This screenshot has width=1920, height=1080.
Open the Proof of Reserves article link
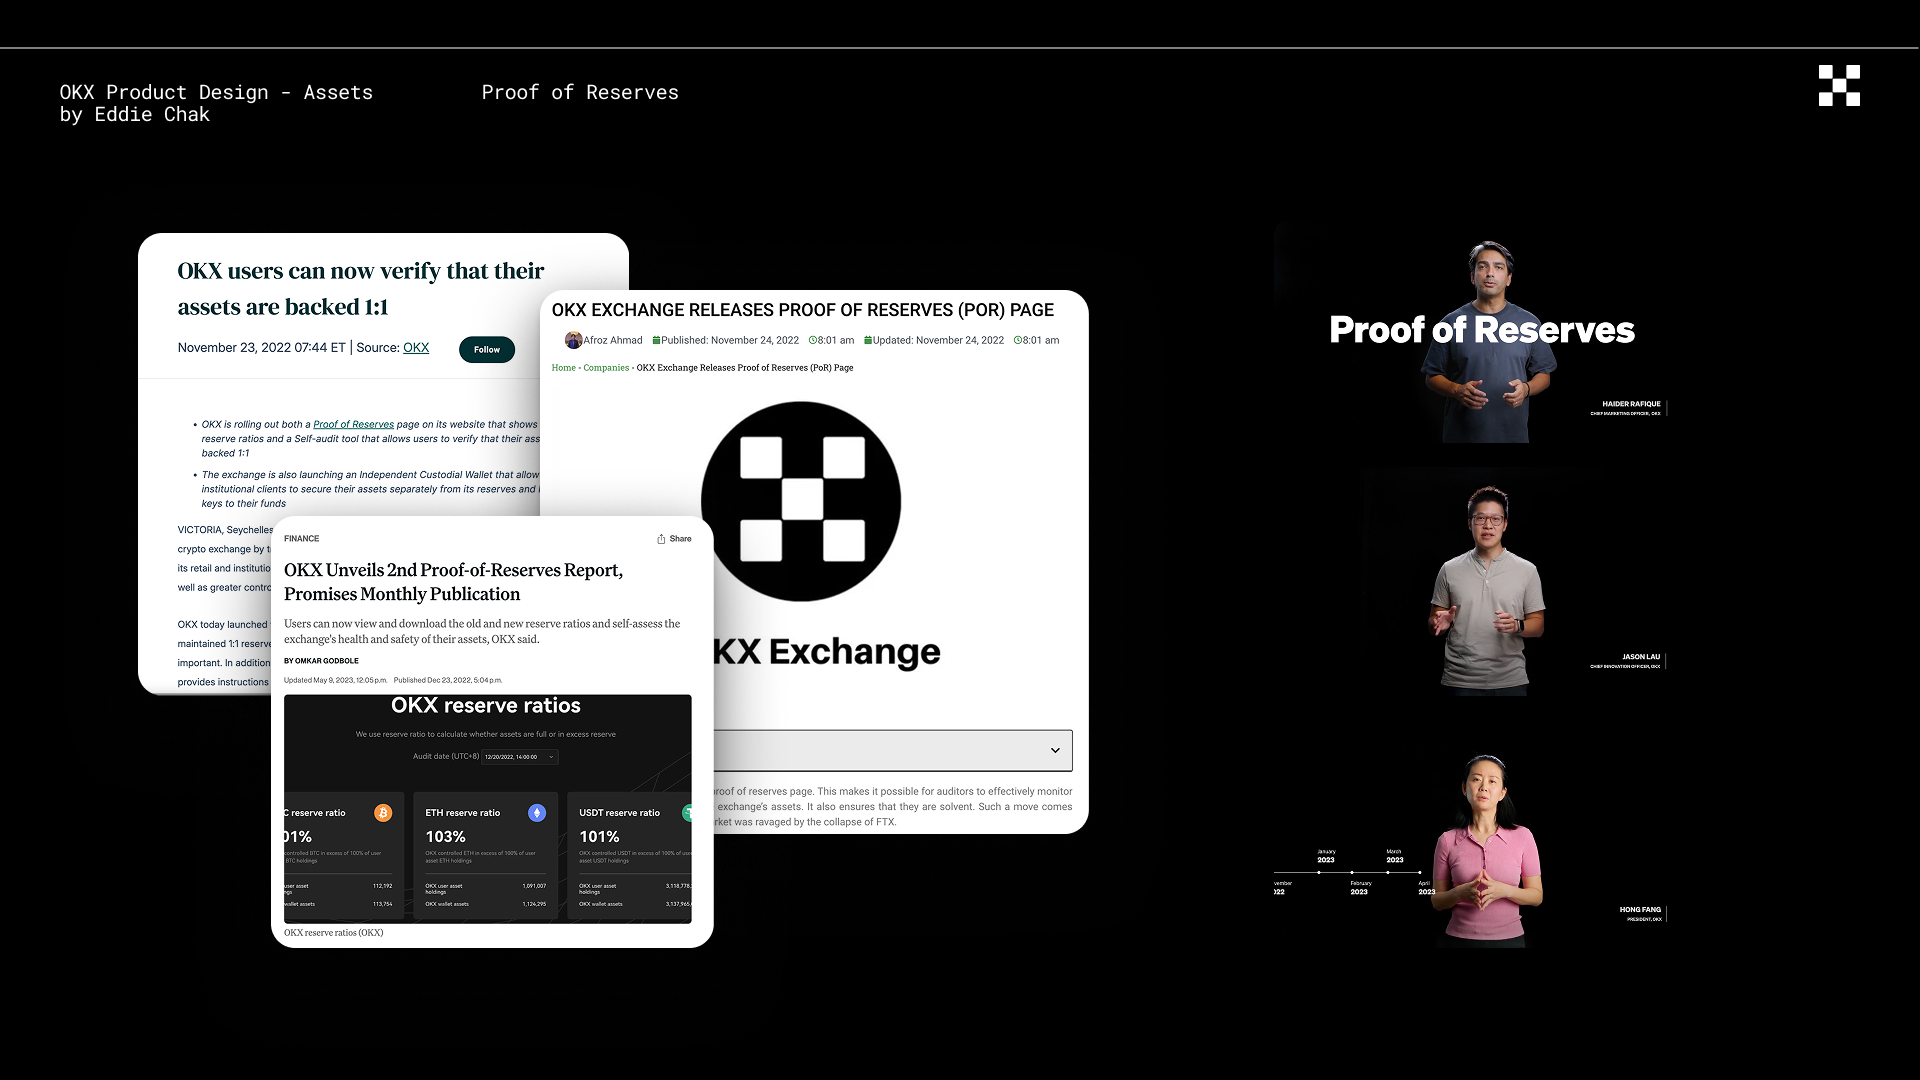(353, 424)
